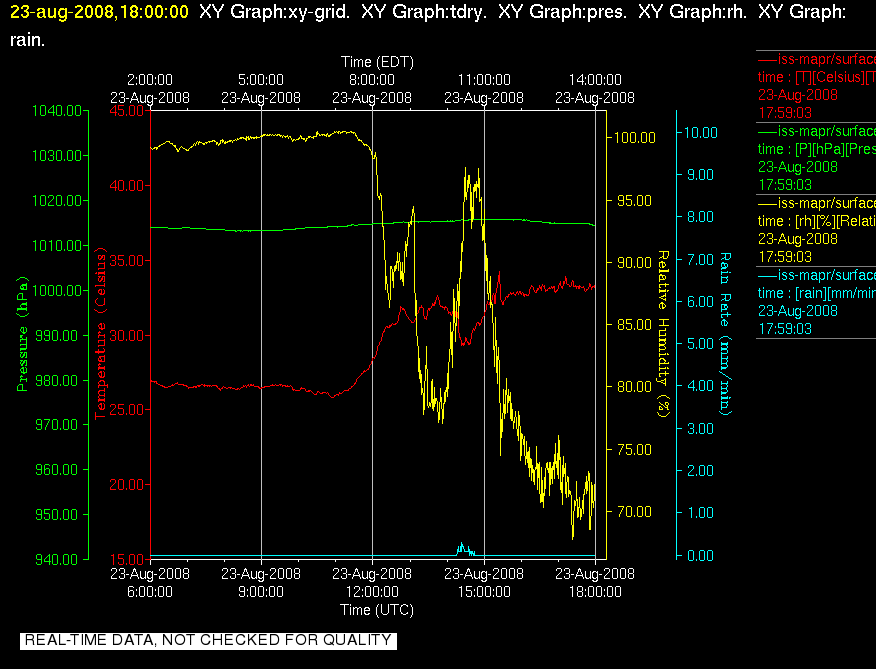Click the green 'Pressure (hPa)' axis title
The image size is (876, 669).
point(22,334)
